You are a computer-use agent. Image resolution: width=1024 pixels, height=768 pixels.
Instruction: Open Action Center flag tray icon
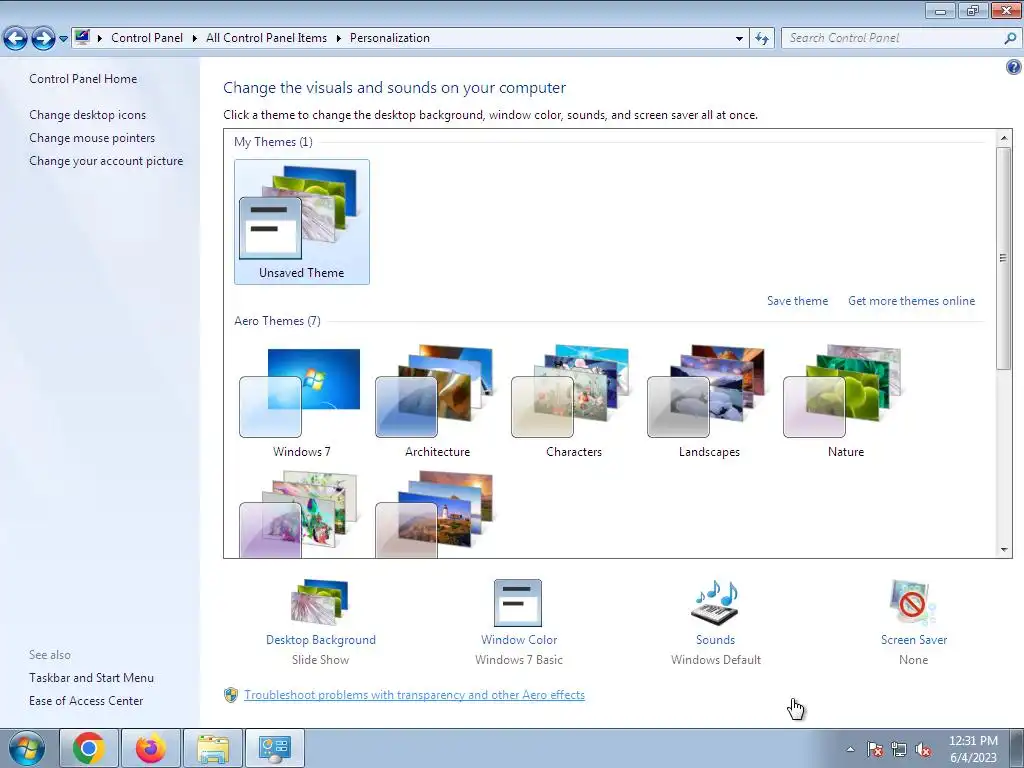click(875, 749)
